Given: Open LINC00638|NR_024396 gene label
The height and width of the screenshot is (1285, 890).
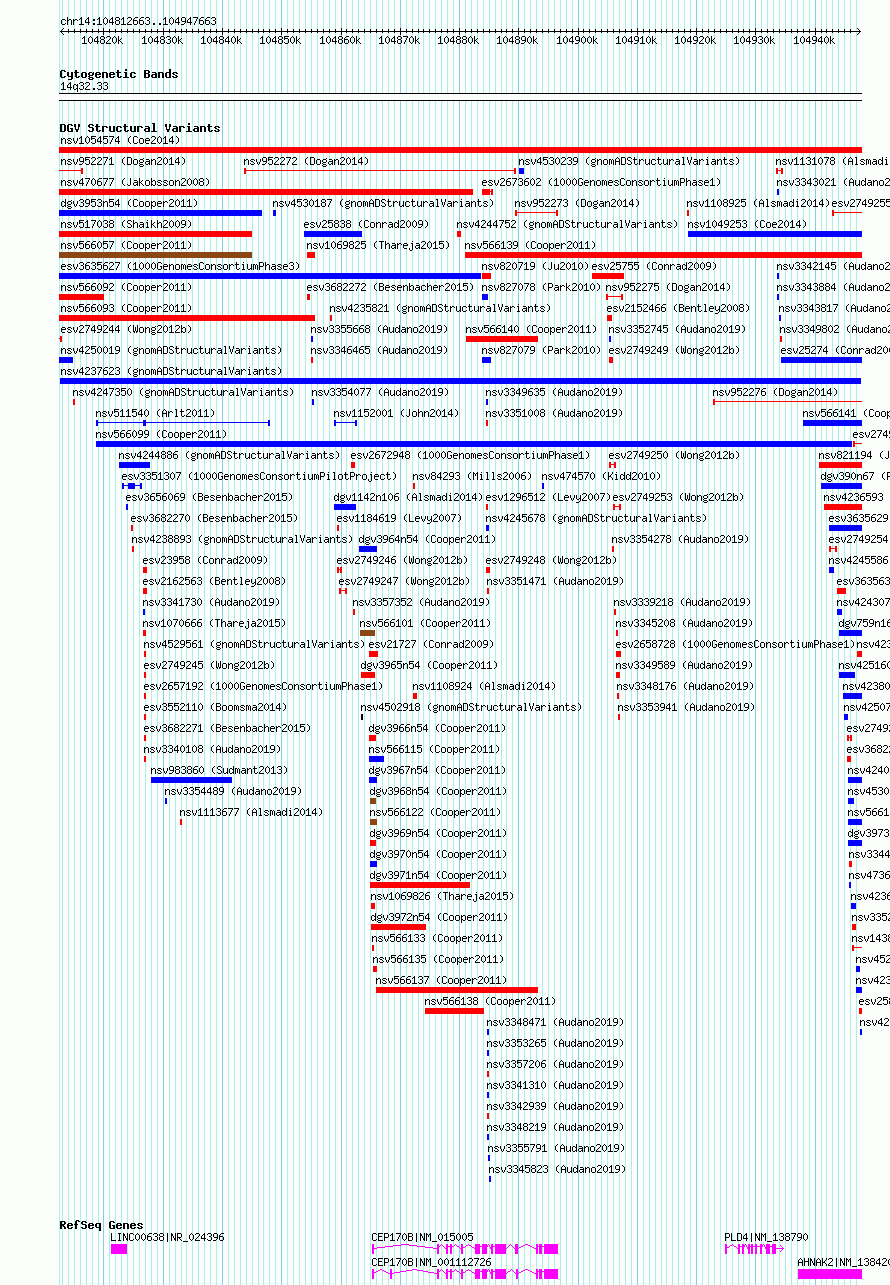Looking at the screenshot, I should click(x=167, y=1237).
